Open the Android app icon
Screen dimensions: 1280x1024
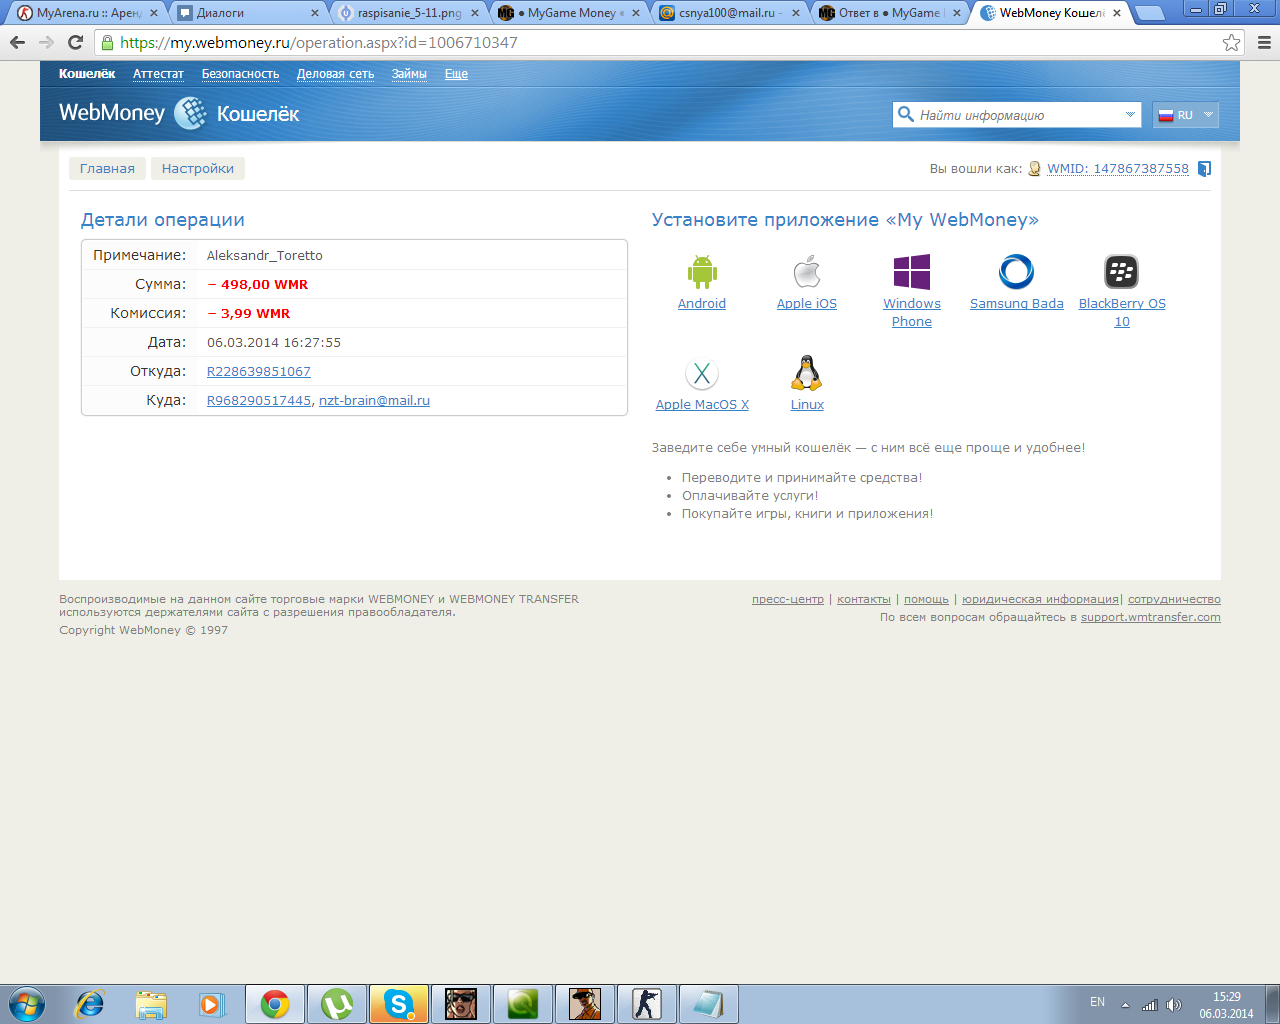[702, 272]
